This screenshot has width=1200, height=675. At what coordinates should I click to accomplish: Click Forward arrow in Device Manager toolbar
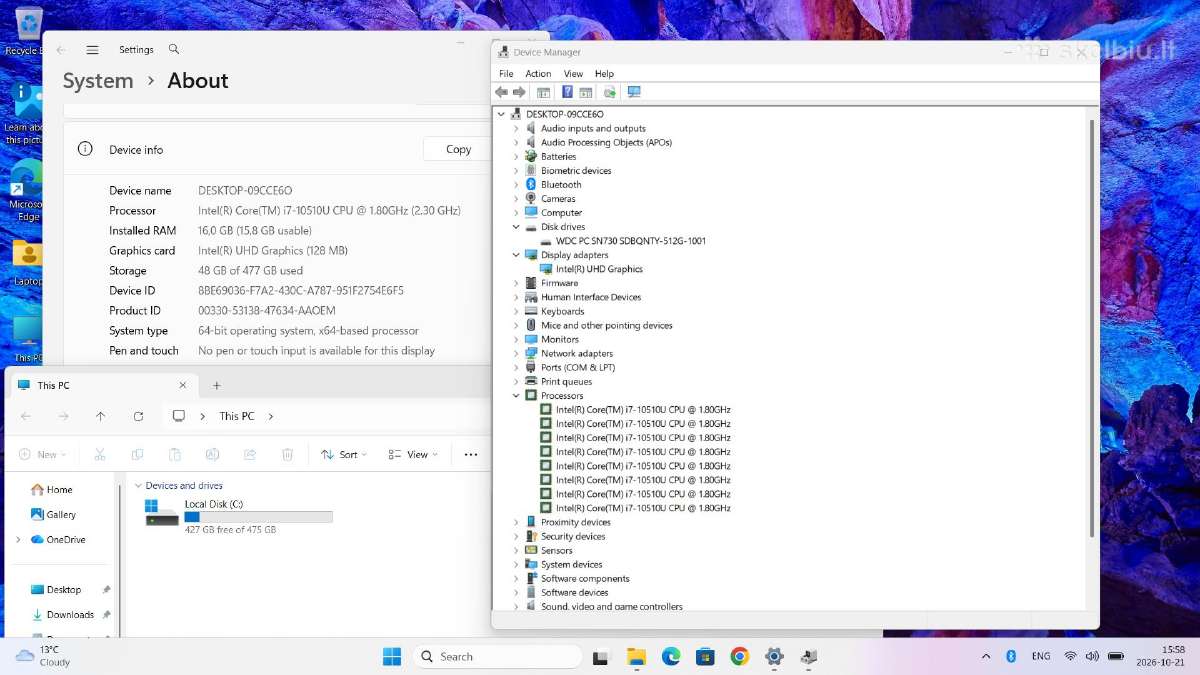(519, 92)
